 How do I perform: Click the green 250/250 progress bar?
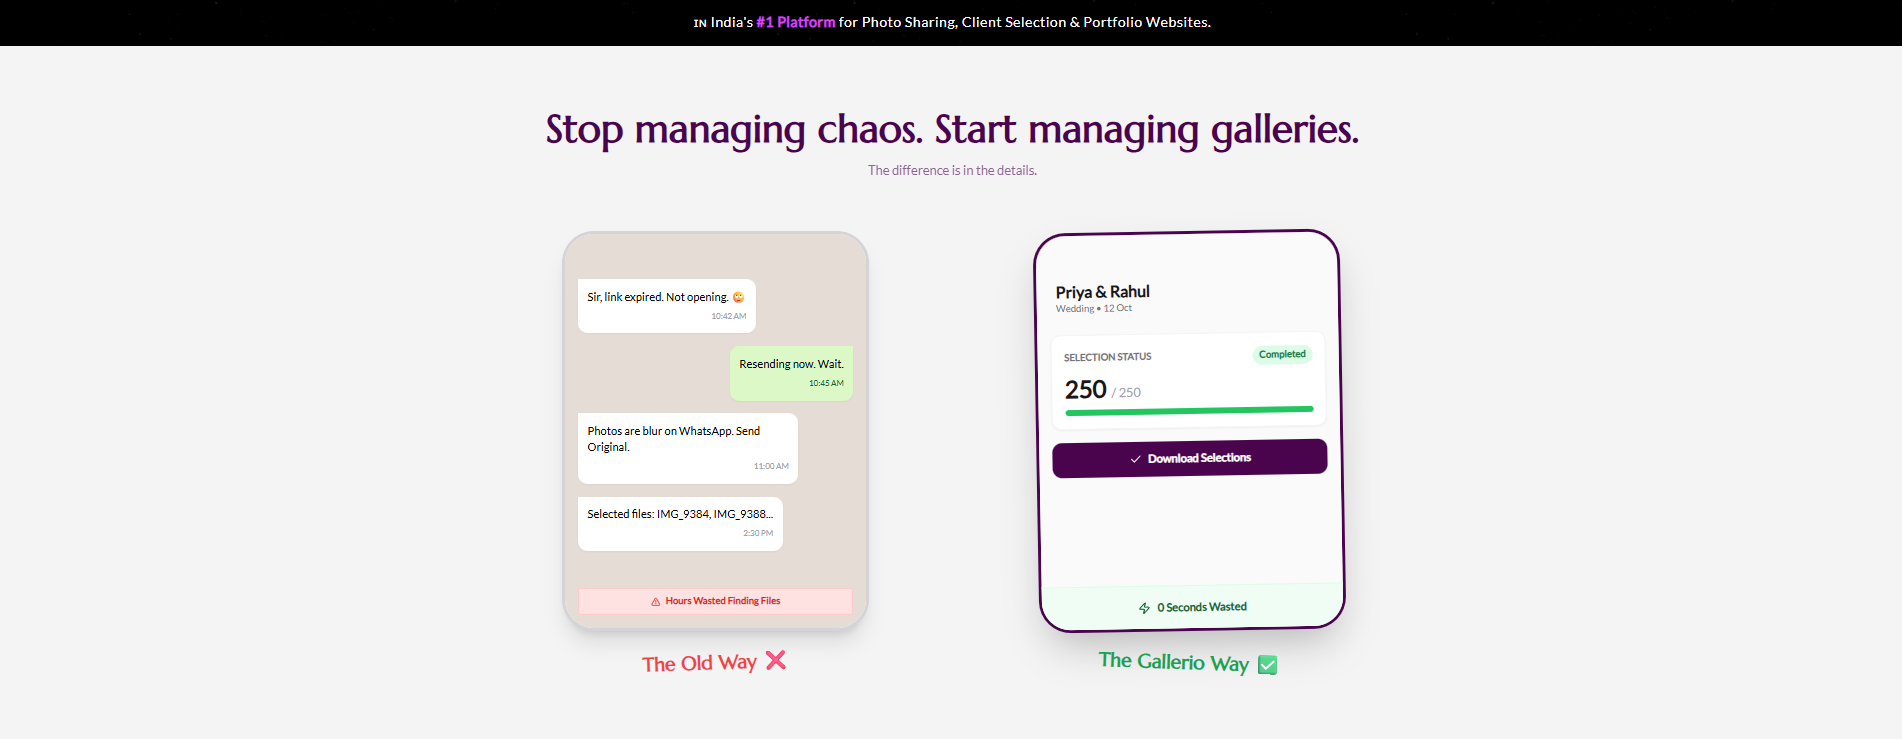[1188, 409]
